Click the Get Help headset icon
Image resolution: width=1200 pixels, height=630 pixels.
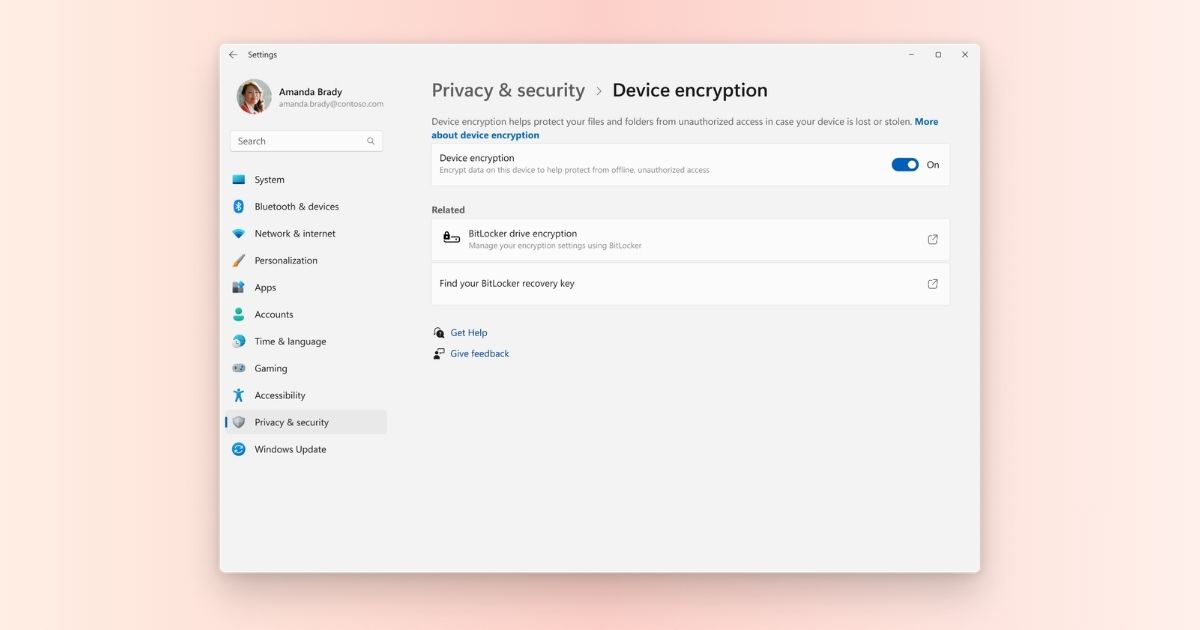(439, 333)
